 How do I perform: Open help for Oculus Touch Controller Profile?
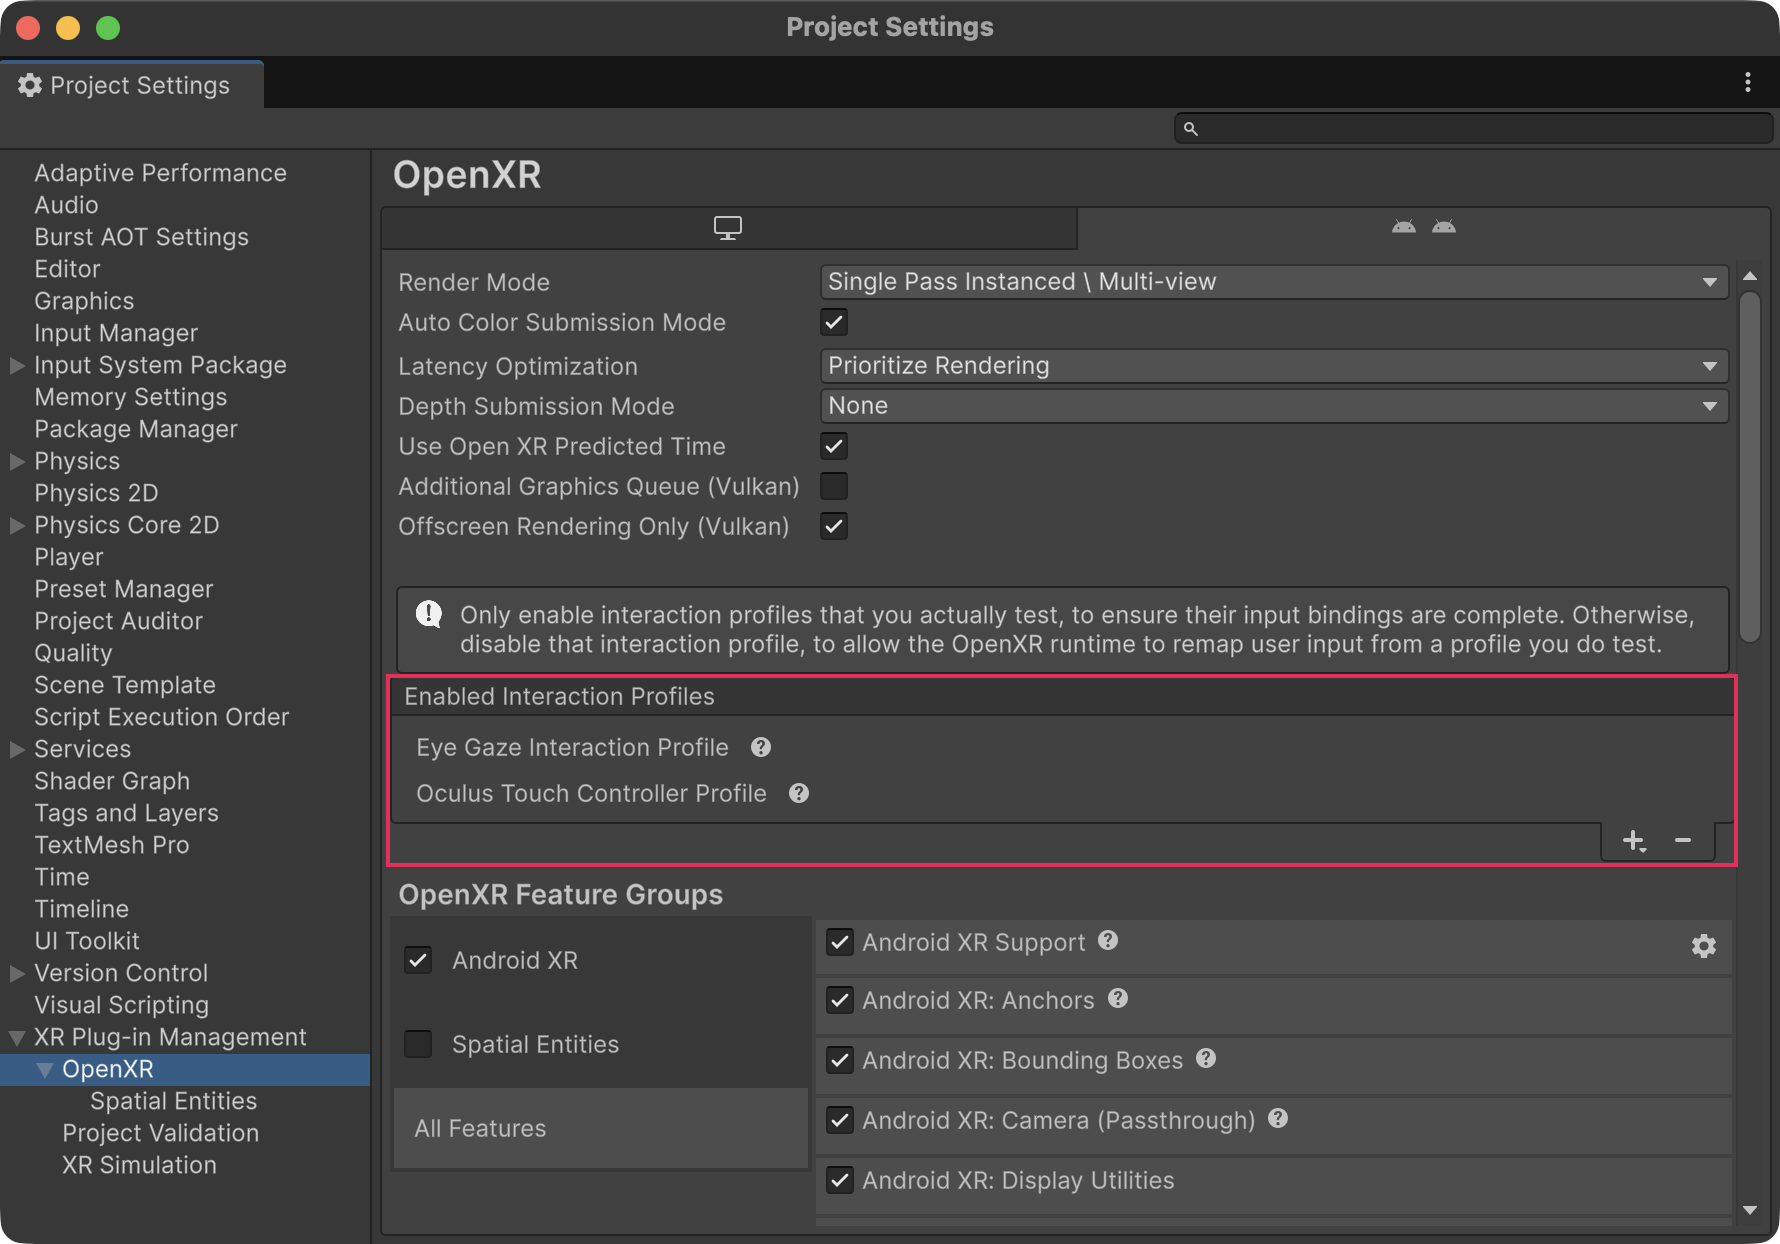[x=799, y=793]
